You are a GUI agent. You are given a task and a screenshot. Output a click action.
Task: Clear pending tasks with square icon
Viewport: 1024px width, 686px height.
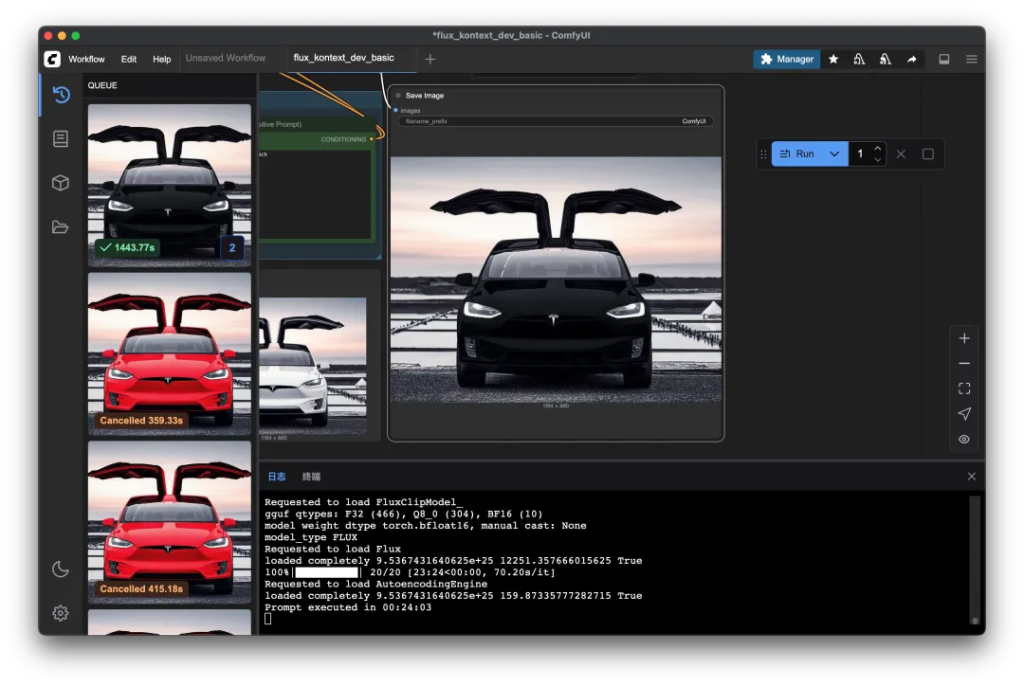click(x=928, y=154)
